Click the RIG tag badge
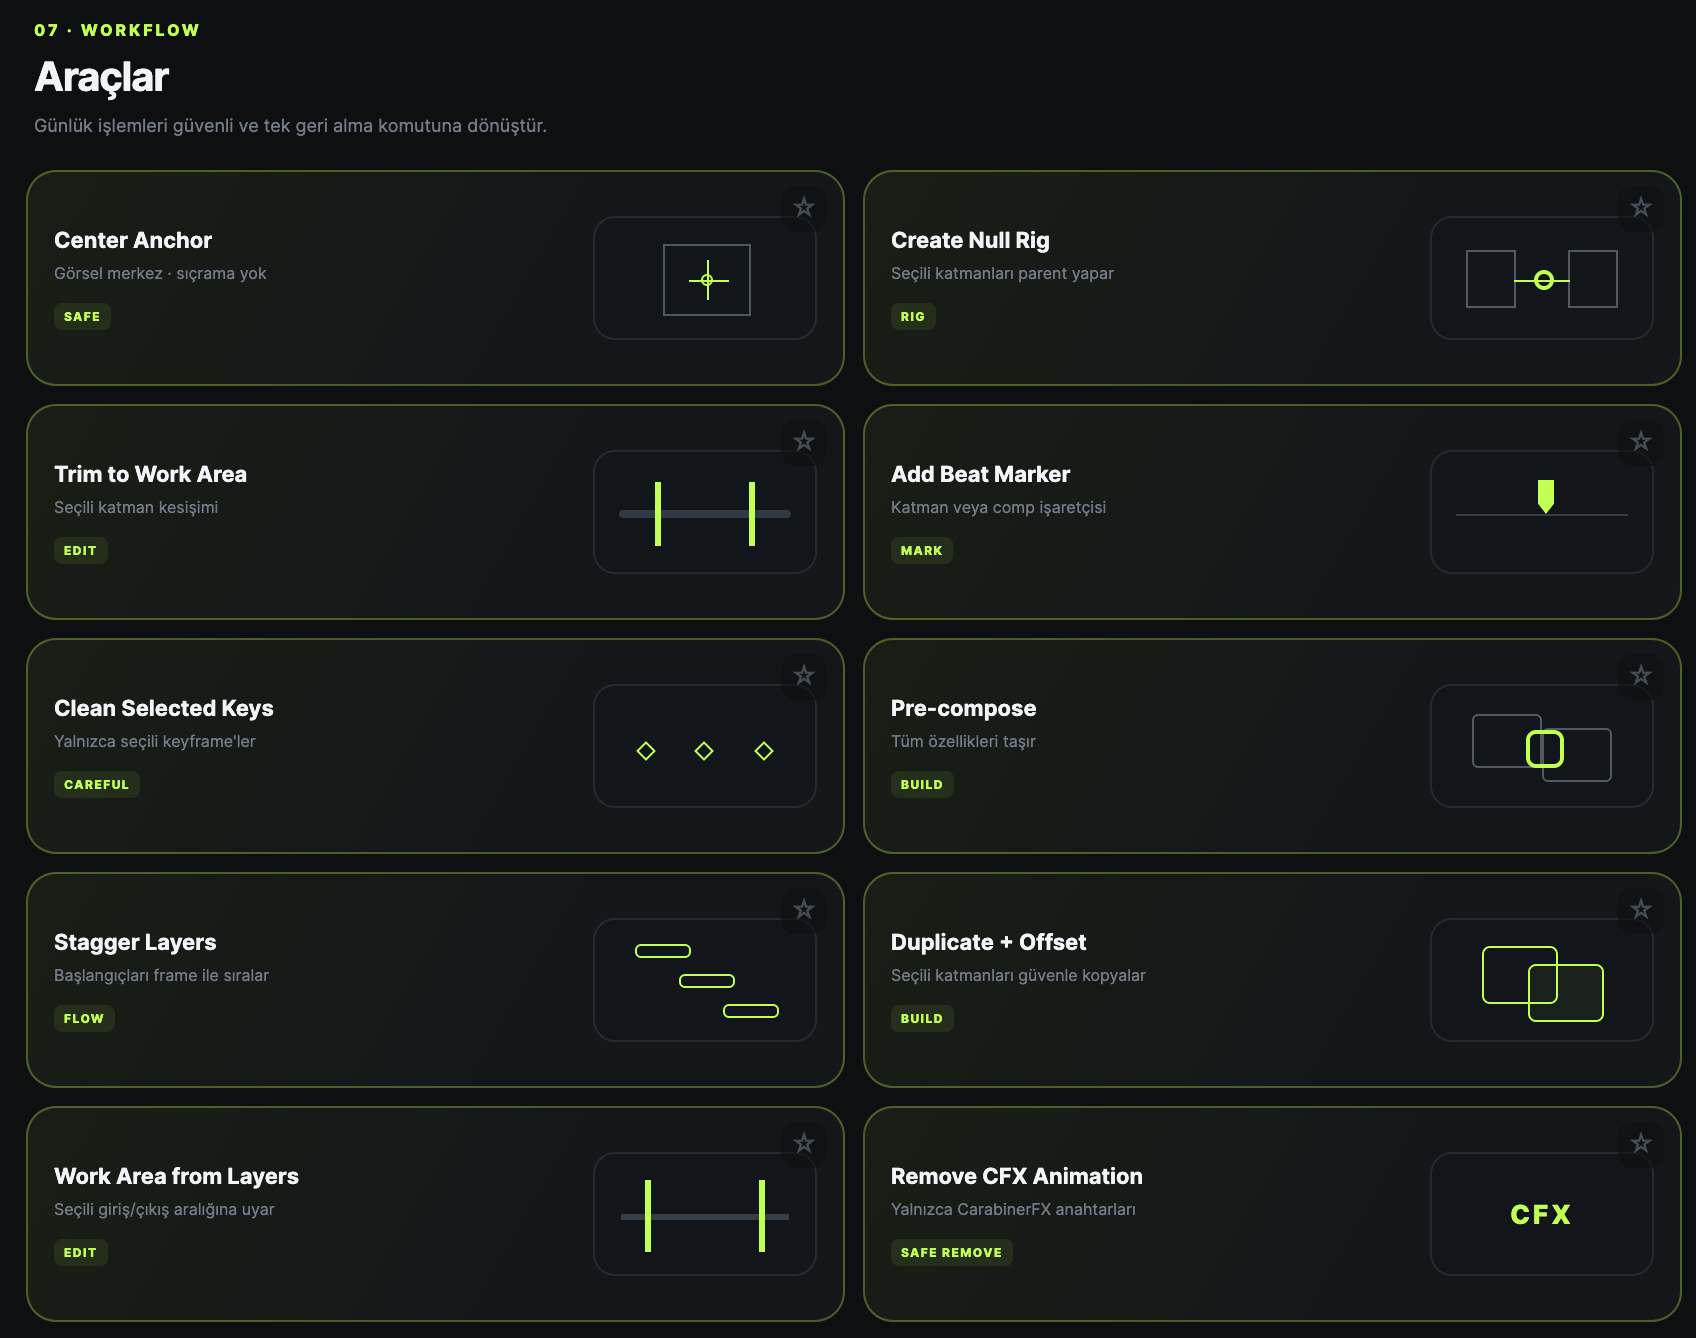Screen dimensions: 1696x1338 tap(913, 317)
